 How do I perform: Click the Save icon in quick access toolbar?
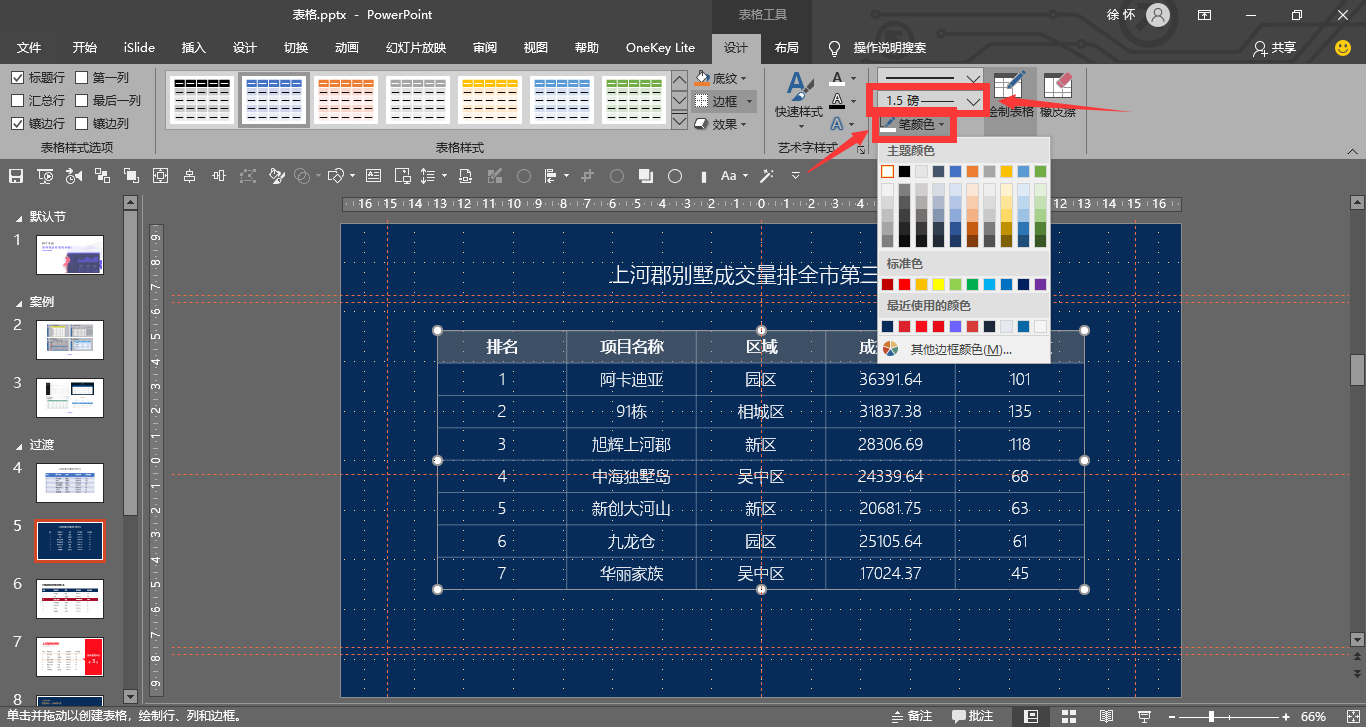[16, 176]
